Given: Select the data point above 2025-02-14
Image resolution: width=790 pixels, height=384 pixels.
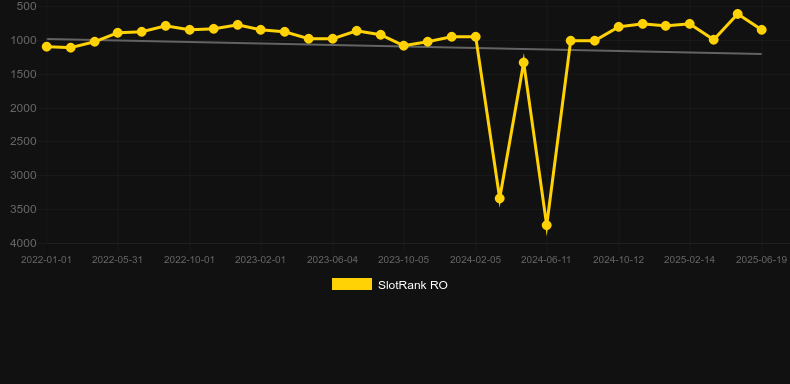Looking at the screenshot, I should (690, 24).
